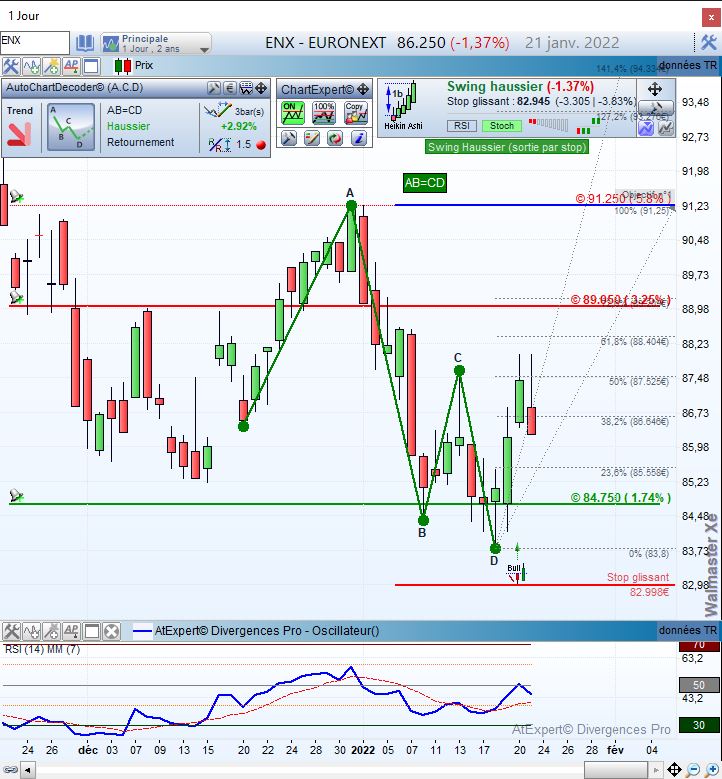Open Swing panel hammer settings
The height and width of the screenshot is (779, 722).
click(x=656, y=107)
